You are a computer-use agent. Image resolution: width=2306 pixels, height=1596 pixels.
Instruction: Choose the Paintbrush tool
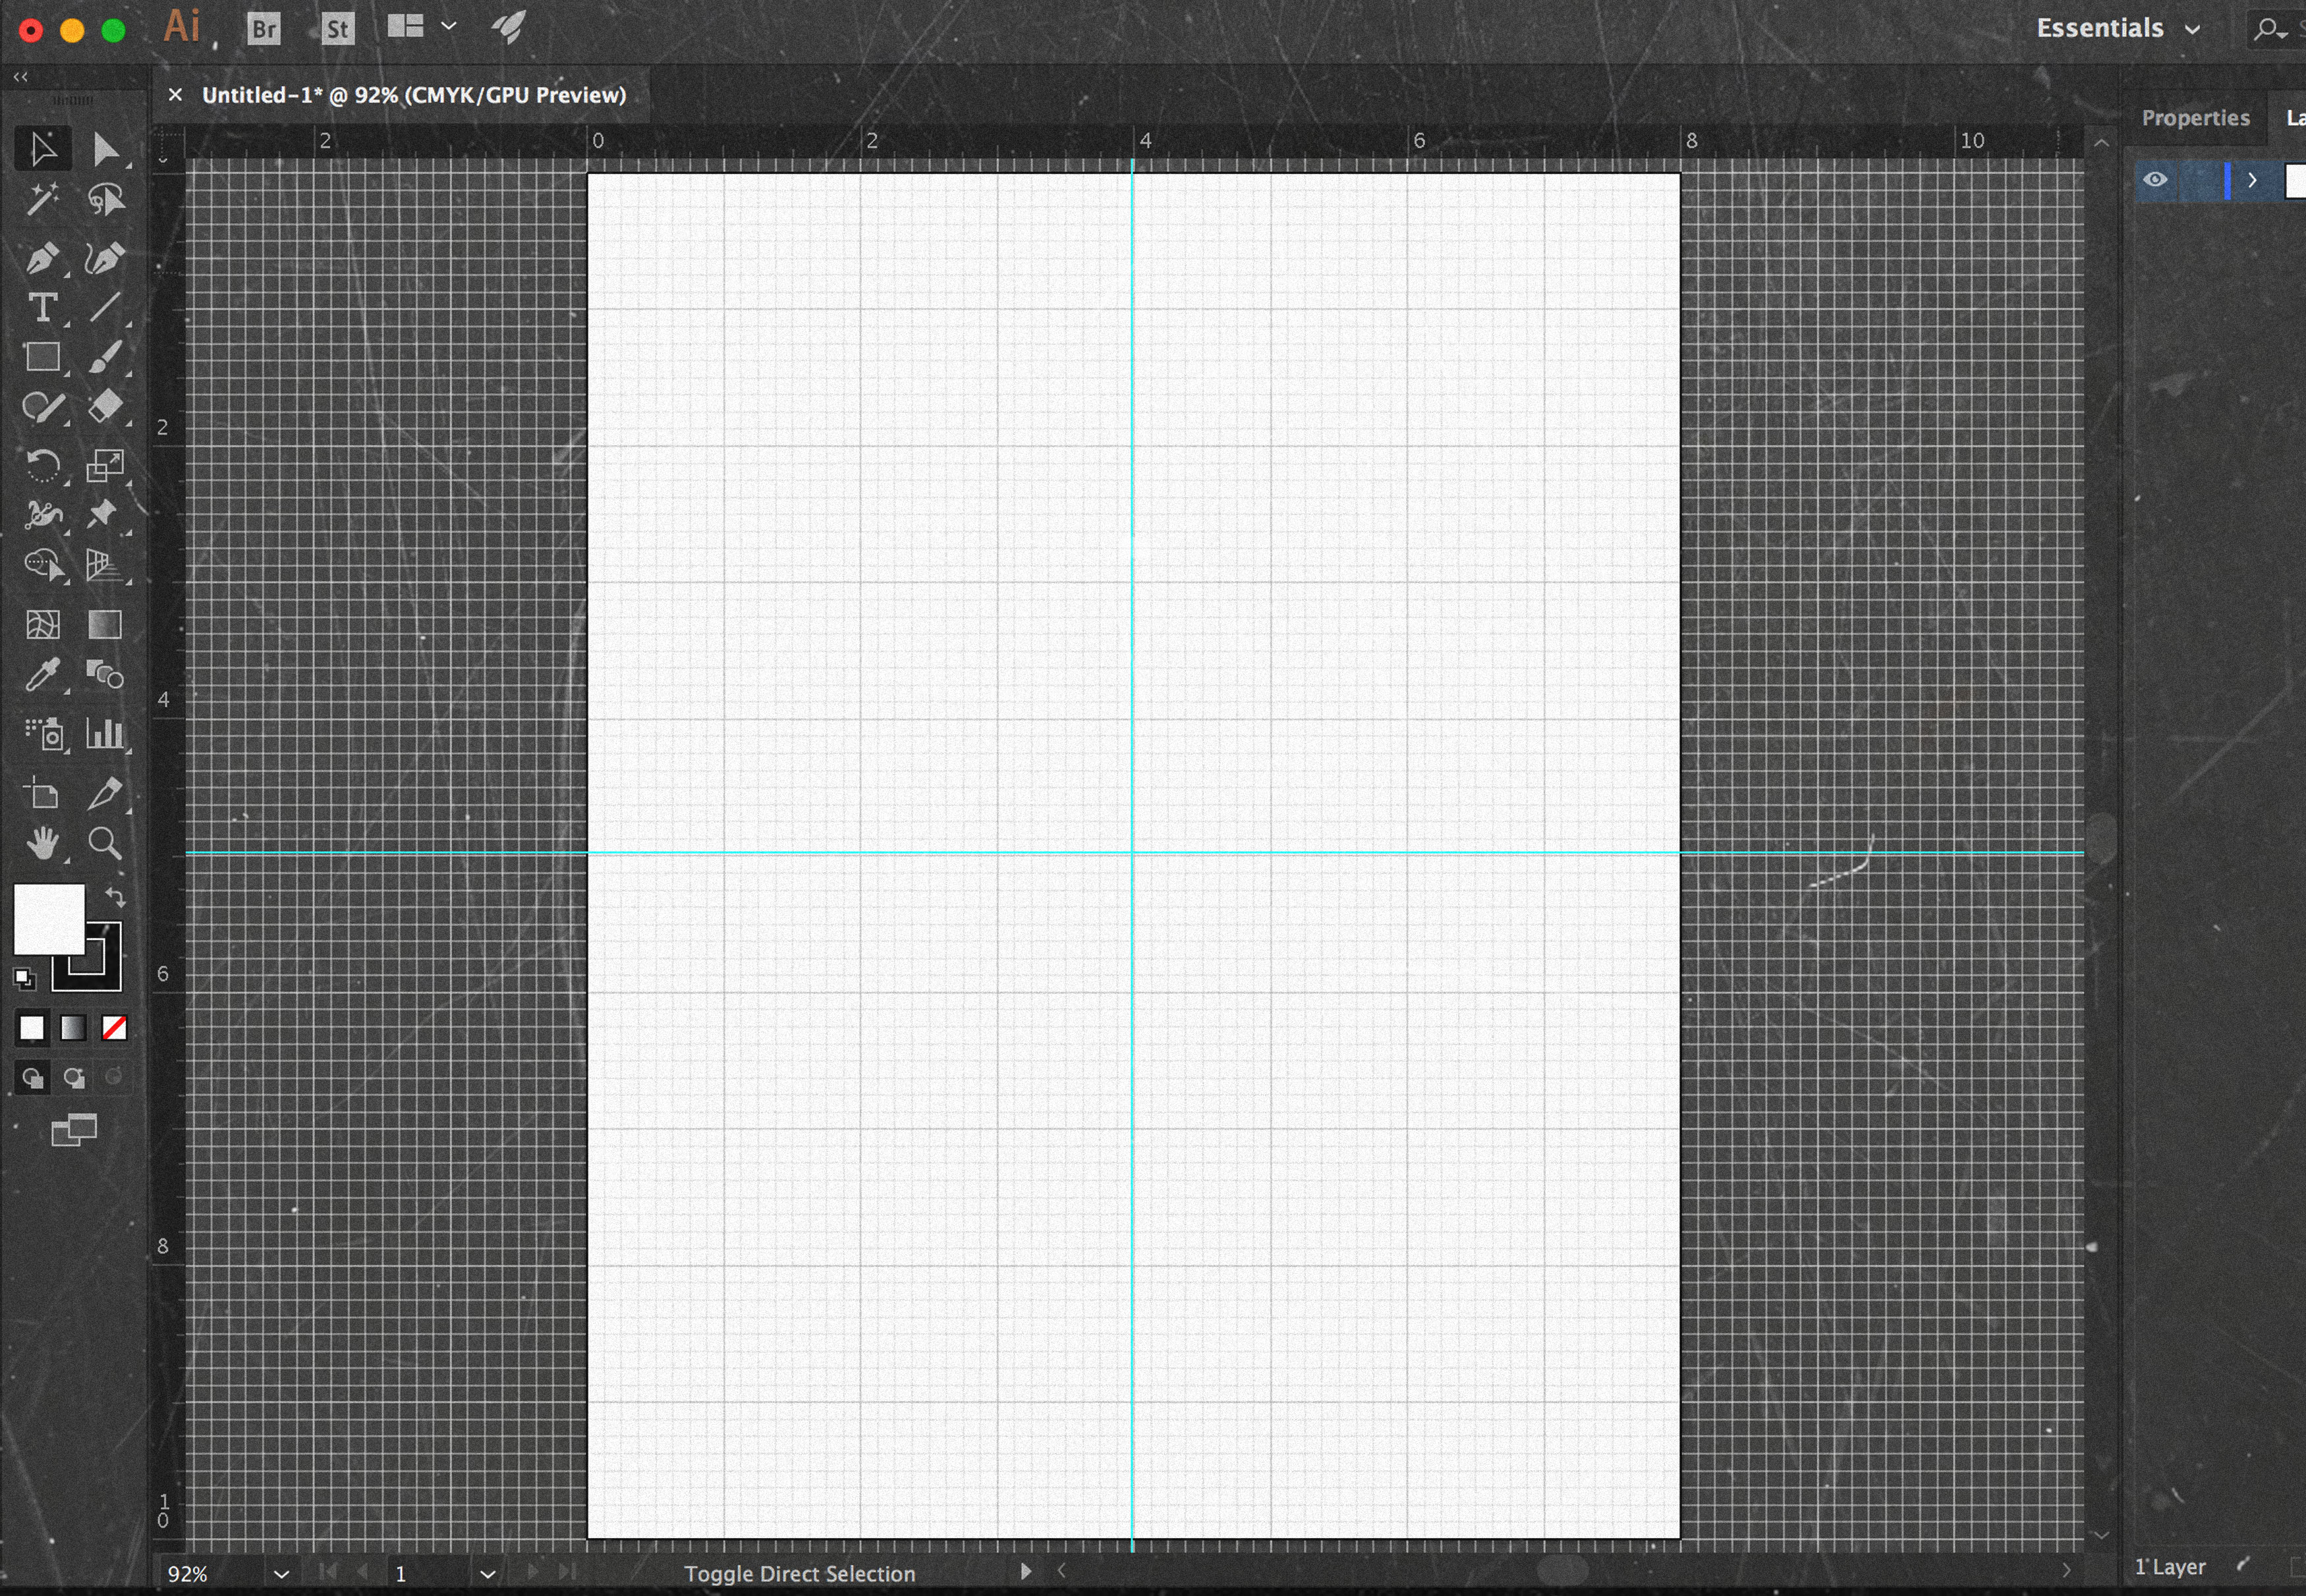pos(104,357)
